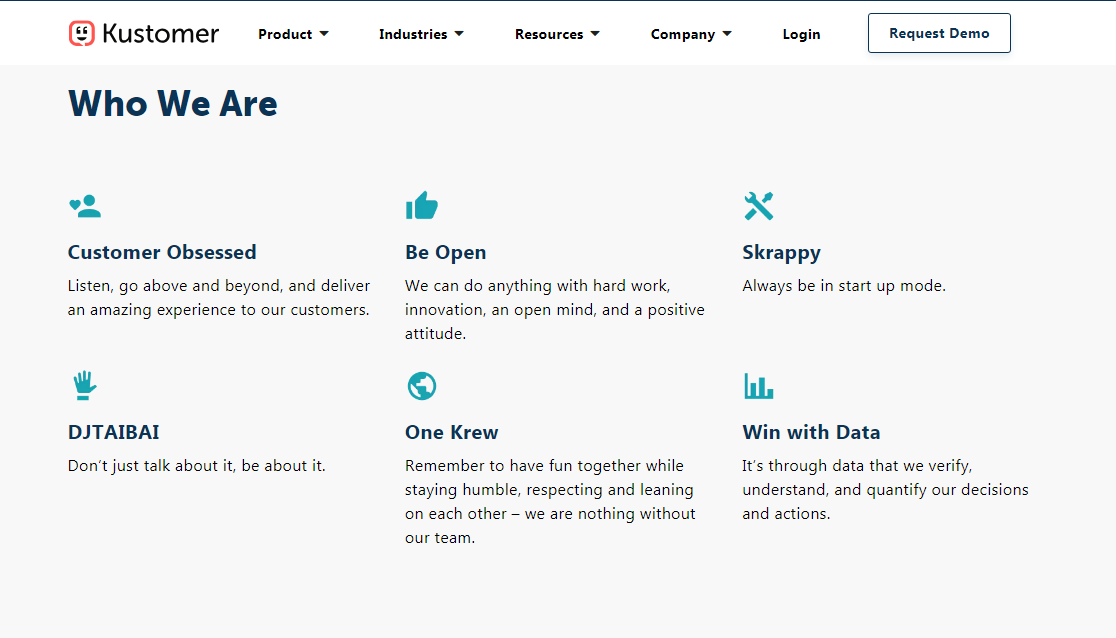Expand the Industries dropdown arrow
This screenshot has height=638, width=1116.
(x=459, y=34)
